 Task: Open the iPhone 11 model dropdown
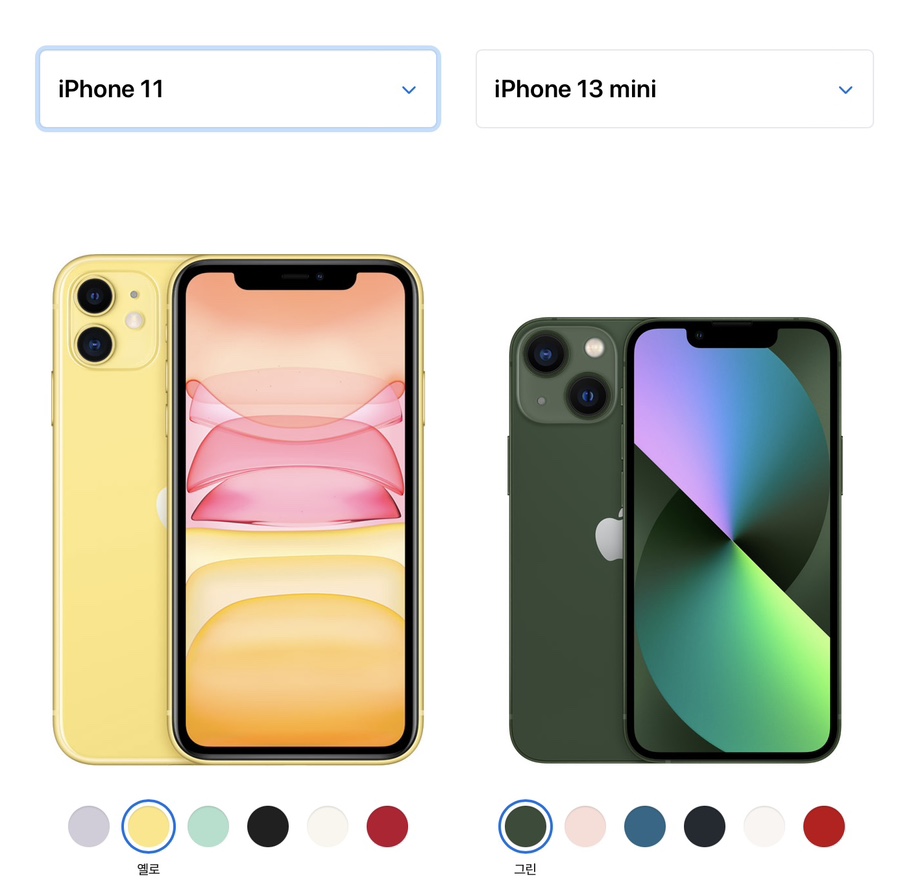tap(238, 89)
